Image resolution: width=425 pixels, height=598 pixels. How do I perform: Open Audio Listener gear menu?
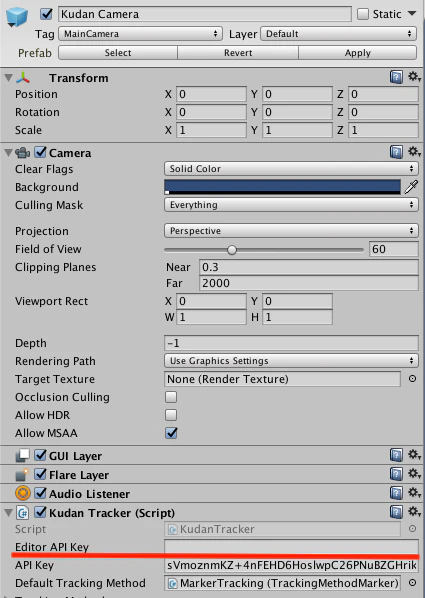(x=414, y=492)
